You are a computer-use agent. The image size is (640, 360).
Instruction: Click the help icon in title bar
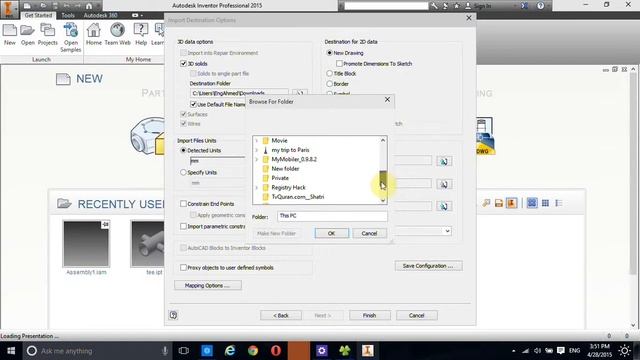540,6
